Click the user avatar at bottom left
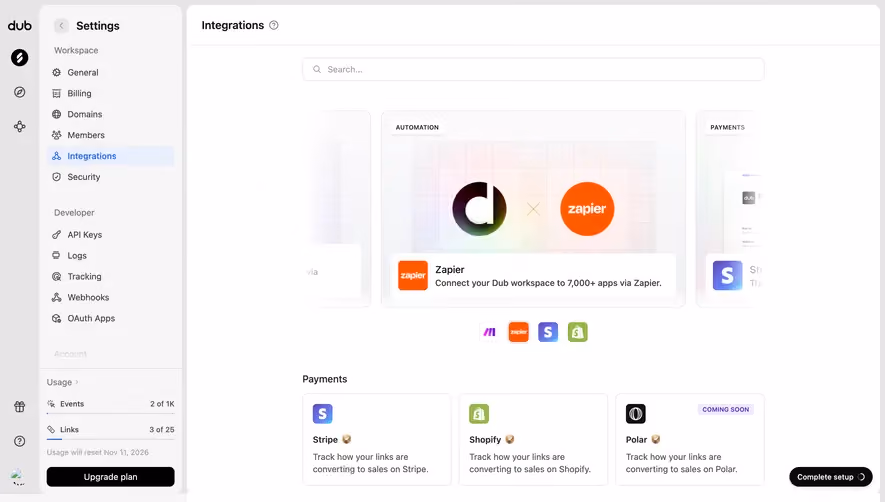 point(18,477)
